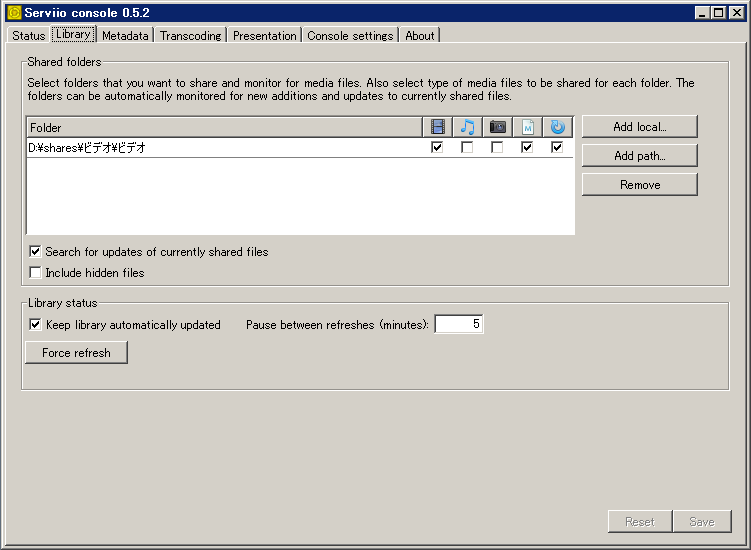The height and width of the screenshot is (550, 751).
Task: Click the blue refresh arrow column icon
Action: coord(557,127)
